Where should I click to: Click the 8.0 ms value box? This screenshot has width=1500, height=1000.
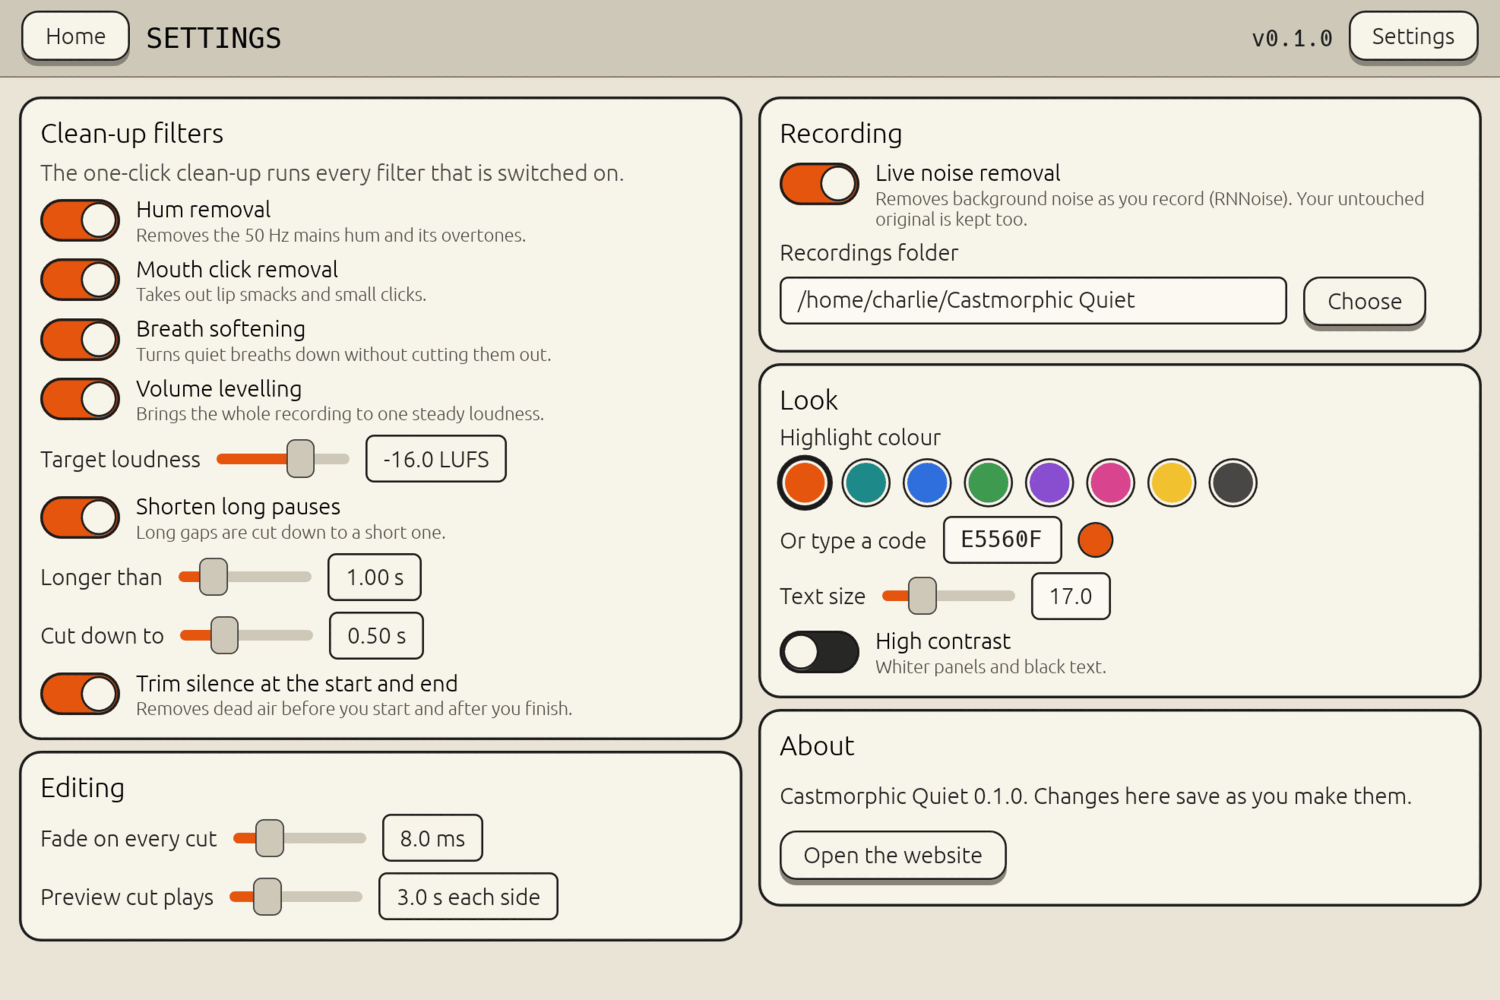pos(432,838)
